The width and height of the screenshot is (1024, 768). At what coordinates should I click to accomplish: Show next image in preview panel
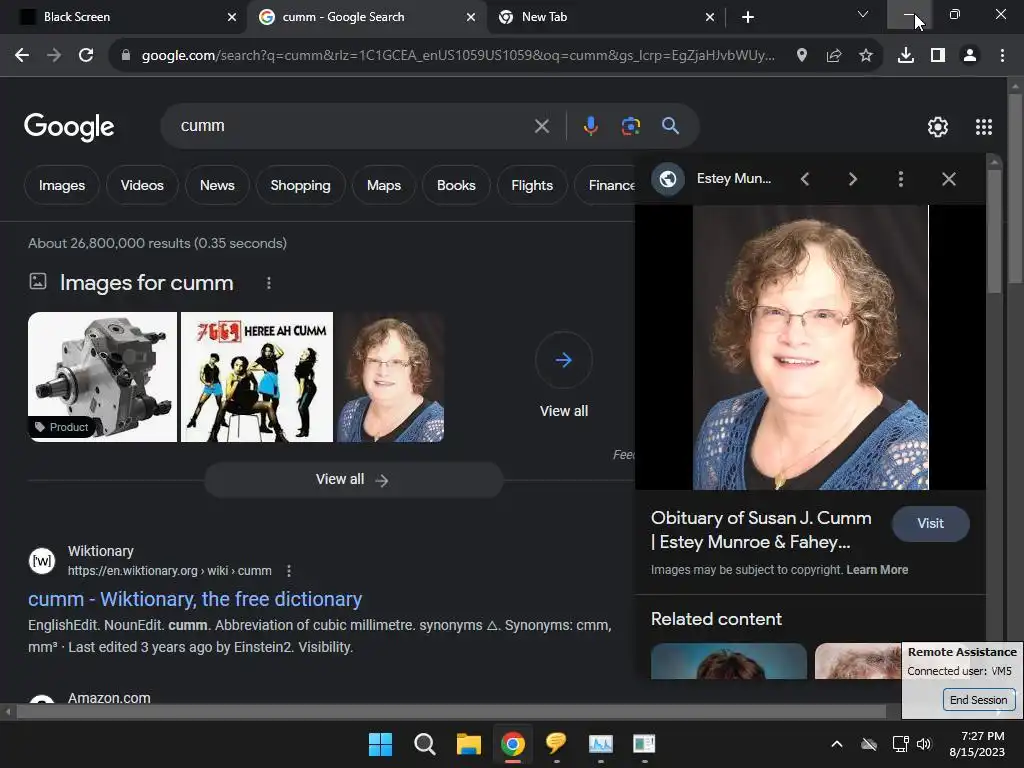pos(852,179)
